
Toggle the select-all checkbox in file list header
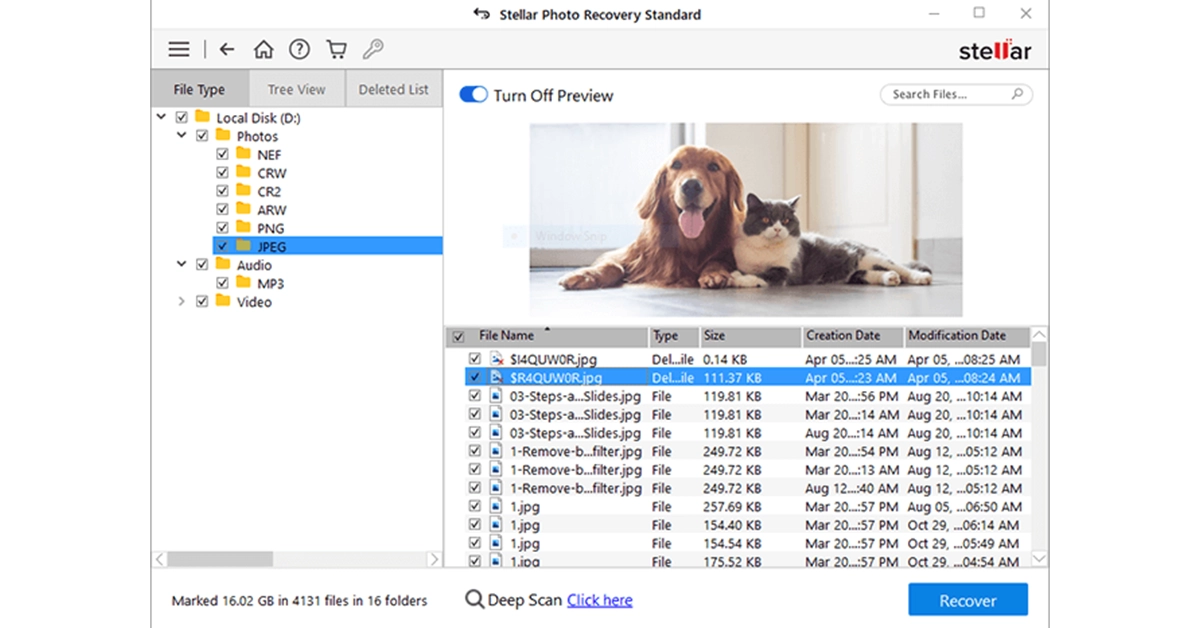coord(459,337)
